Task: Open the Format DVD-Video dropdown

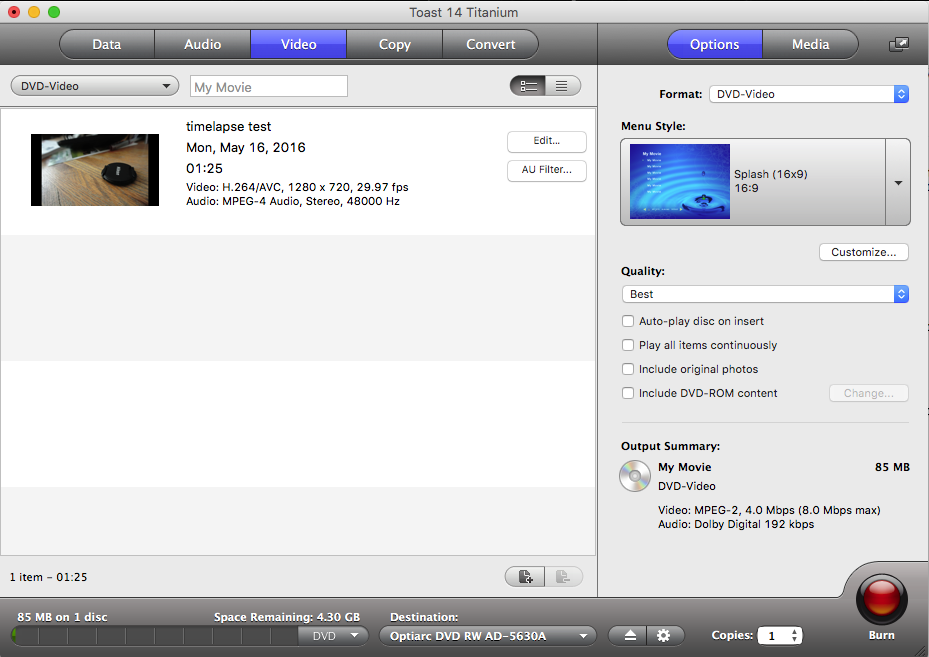Action: click(809, 94)
